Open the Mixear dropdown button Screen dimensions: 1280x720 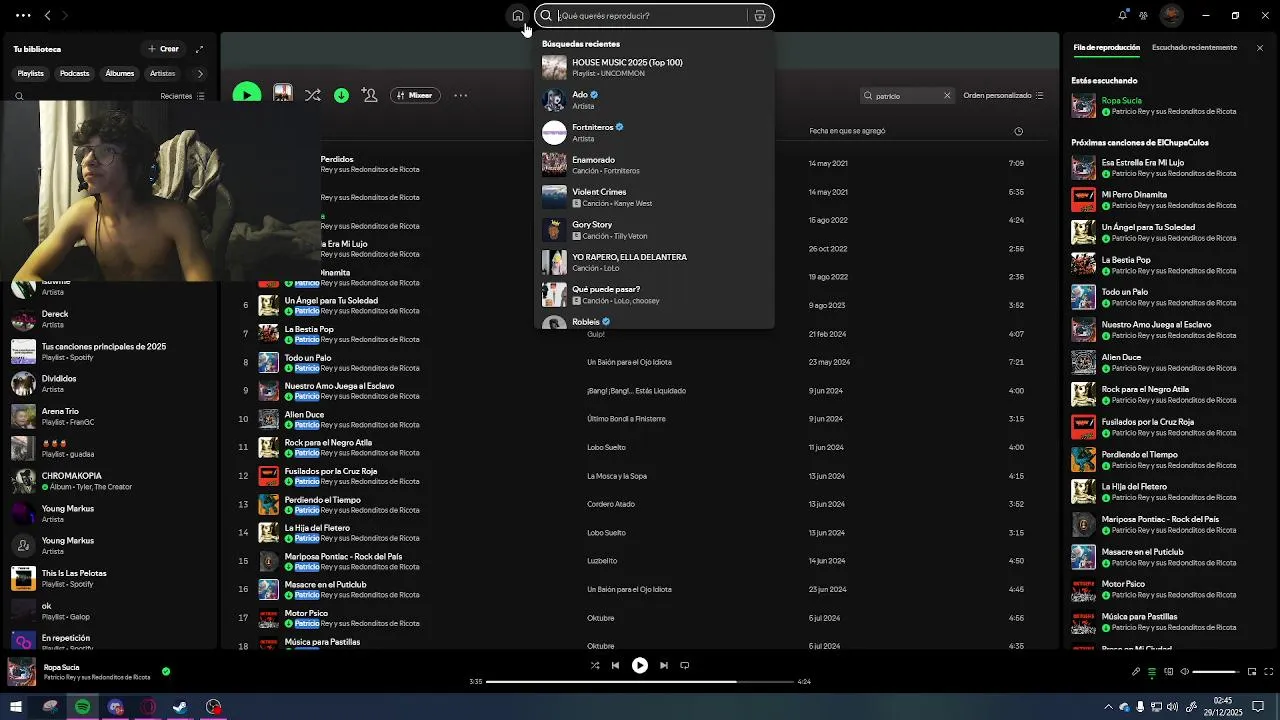415,95
